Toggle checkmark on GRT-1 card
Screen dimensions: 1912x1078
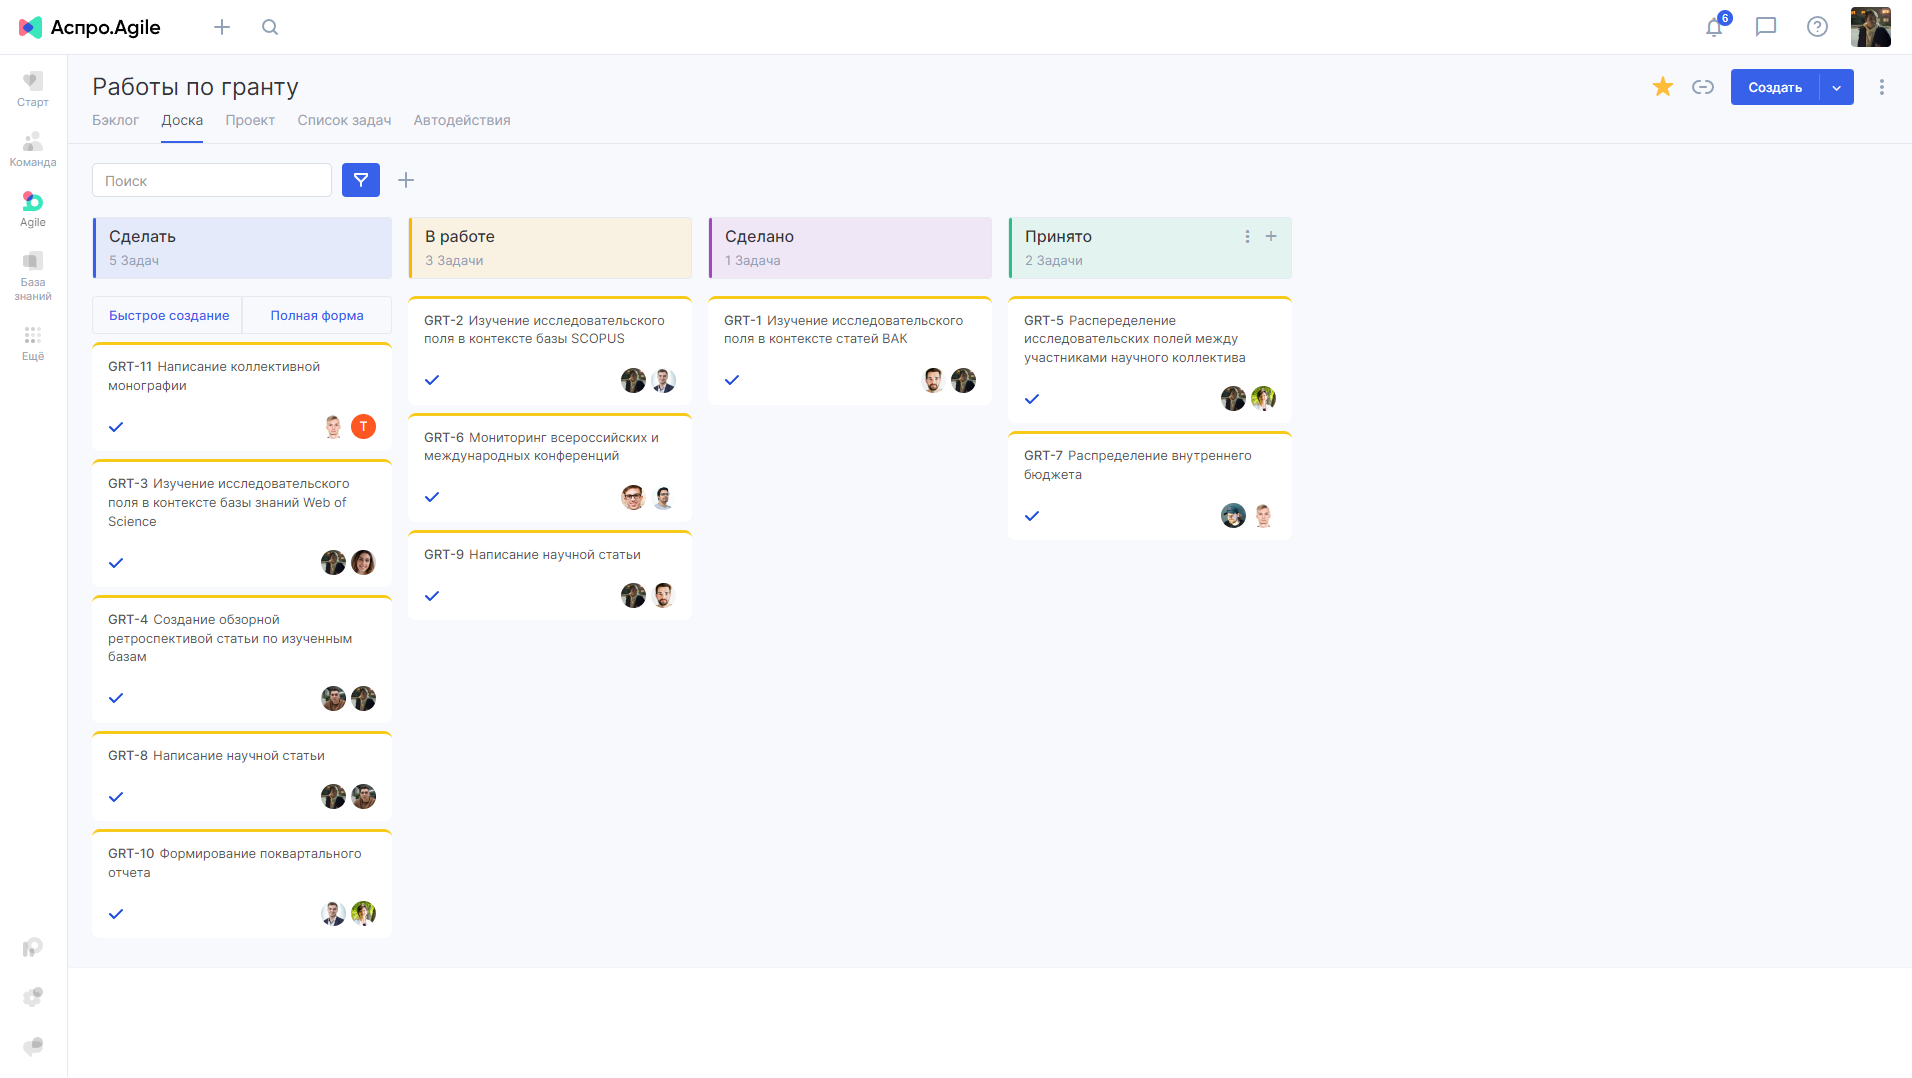[x=732, y=380]
